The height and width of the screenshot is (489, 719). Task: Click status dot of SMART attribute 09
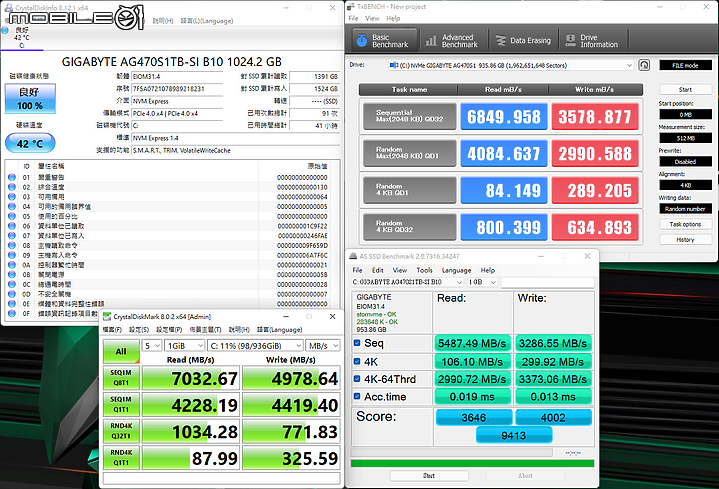point(12,256)
